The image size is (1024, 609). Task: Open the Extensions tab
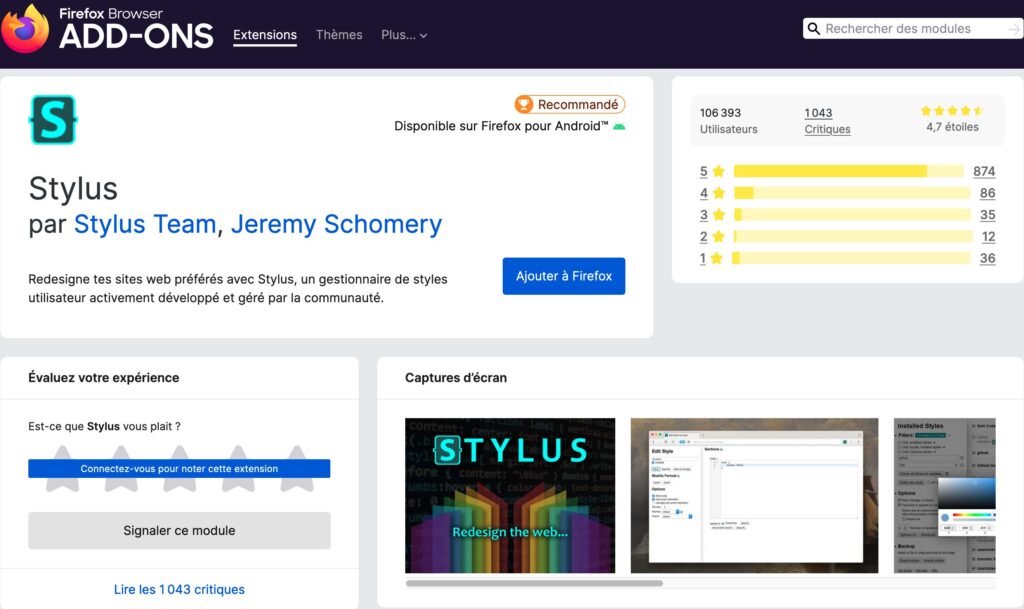pos(265,35)
